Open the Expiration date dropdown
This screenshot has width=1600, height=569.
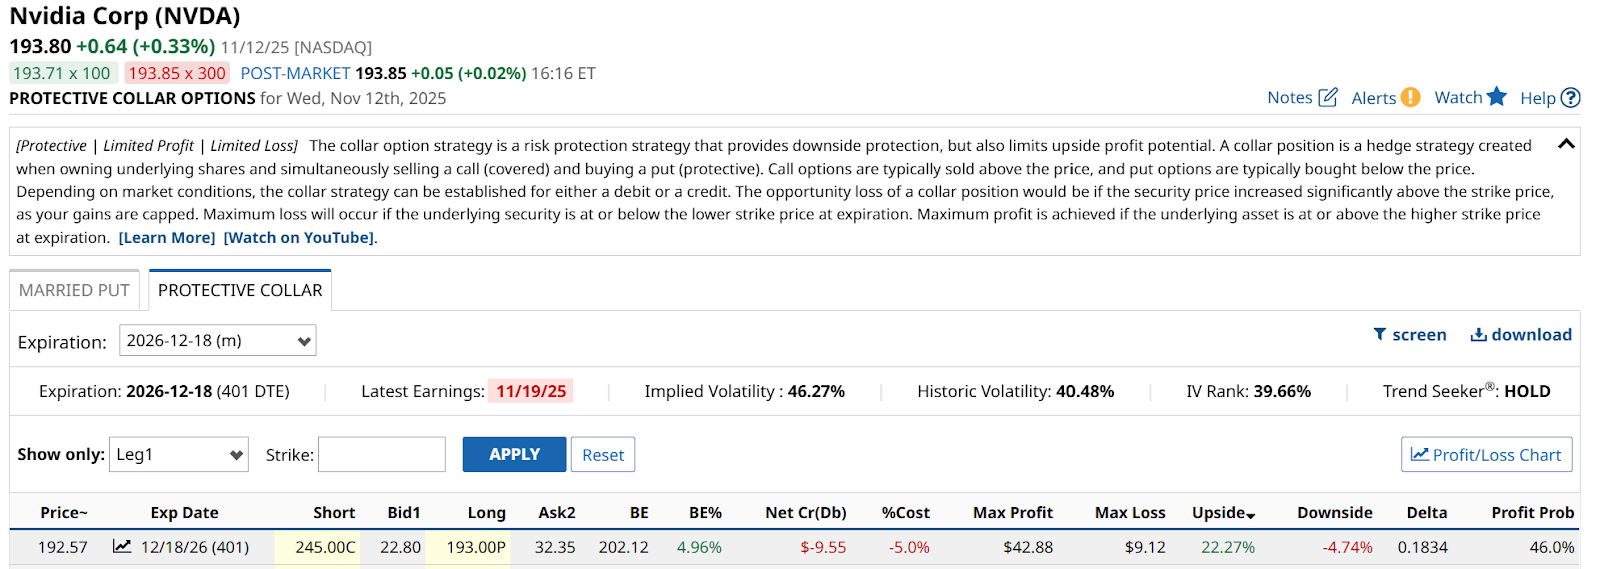[x=217, y=340]
